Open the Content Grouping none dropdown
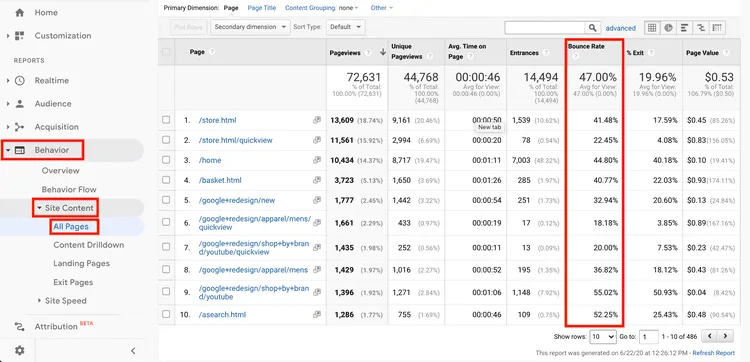 (x=348, y=8)
